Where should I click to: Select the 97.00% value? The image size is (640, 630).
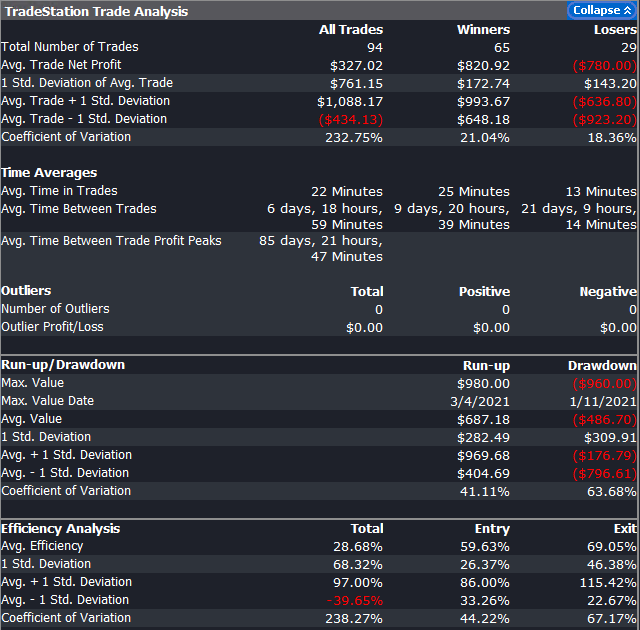click(358, 582)
